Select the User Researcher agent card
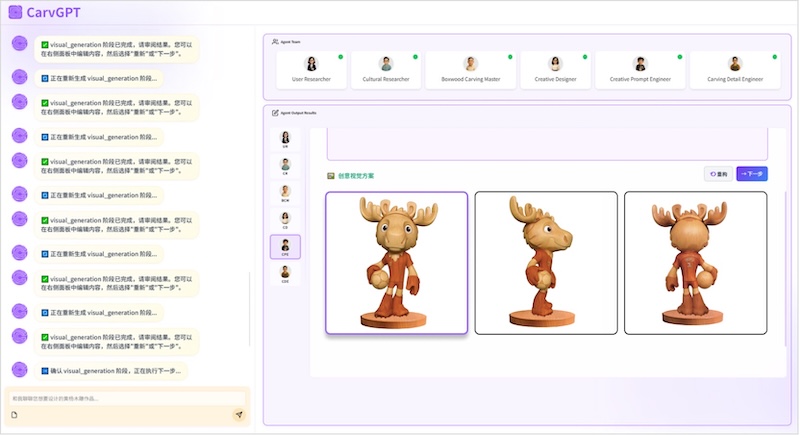 pos(311,70)
